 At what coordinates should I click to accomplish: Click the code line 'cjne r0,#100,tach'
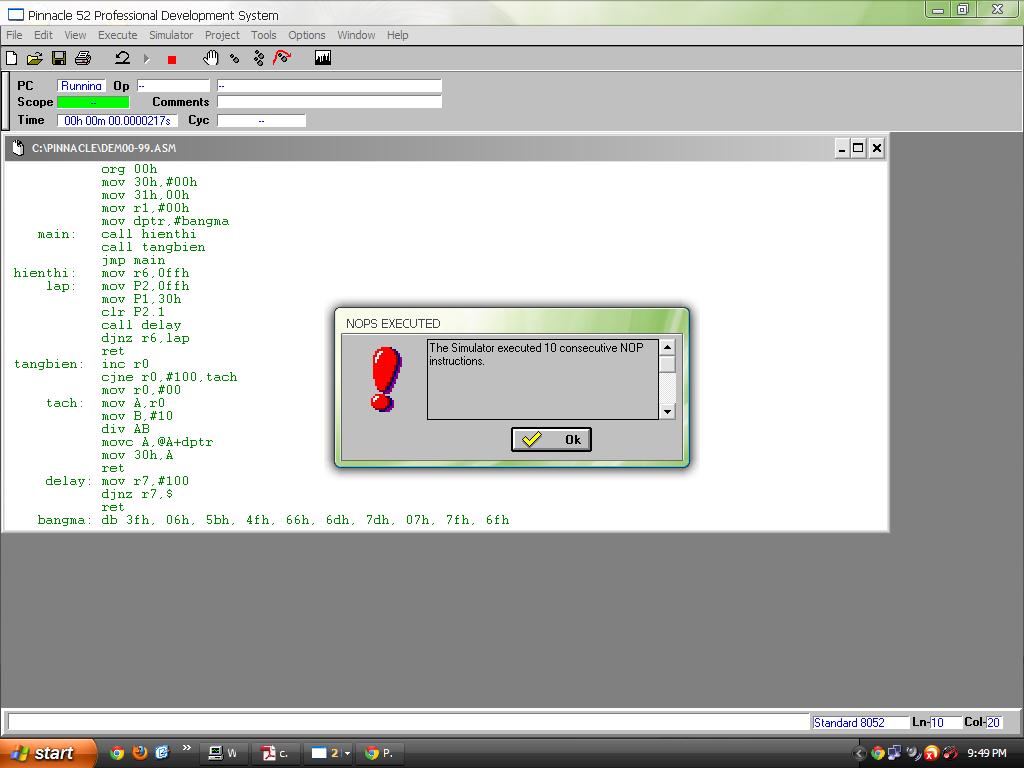click(169, 377)
